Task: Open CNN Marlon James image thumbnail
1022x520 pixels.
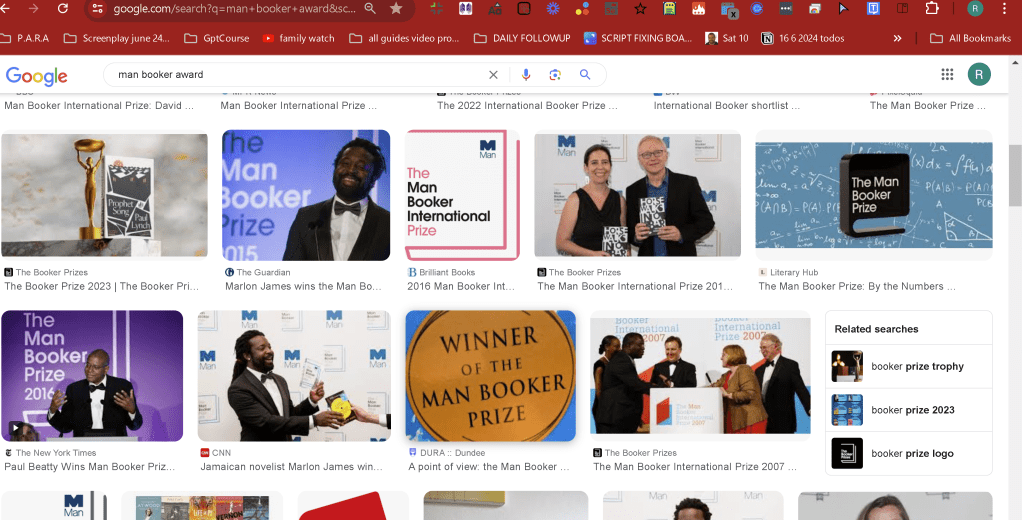Action: [x=294, y=376]
